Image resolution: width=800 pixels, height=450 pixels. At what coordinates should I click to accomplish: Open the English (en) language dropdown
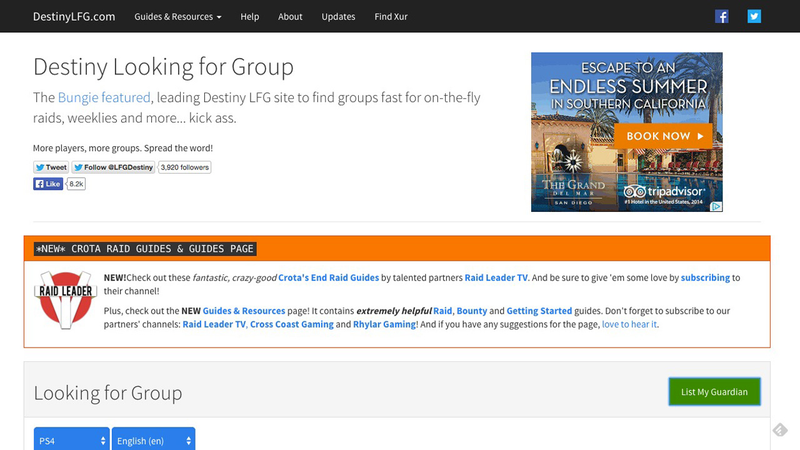pyautogui.click(x=153, y=440)
